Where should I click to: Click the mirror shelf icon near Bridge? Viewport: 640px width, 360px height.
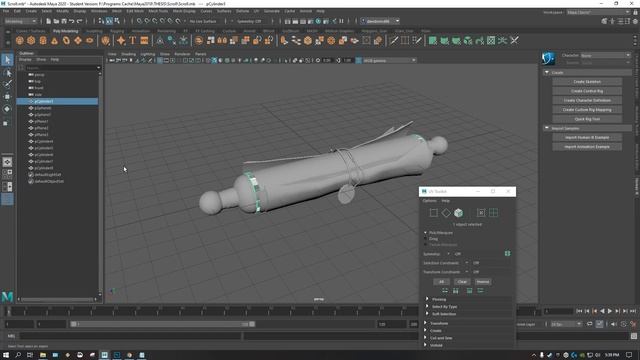coord(222,40)
